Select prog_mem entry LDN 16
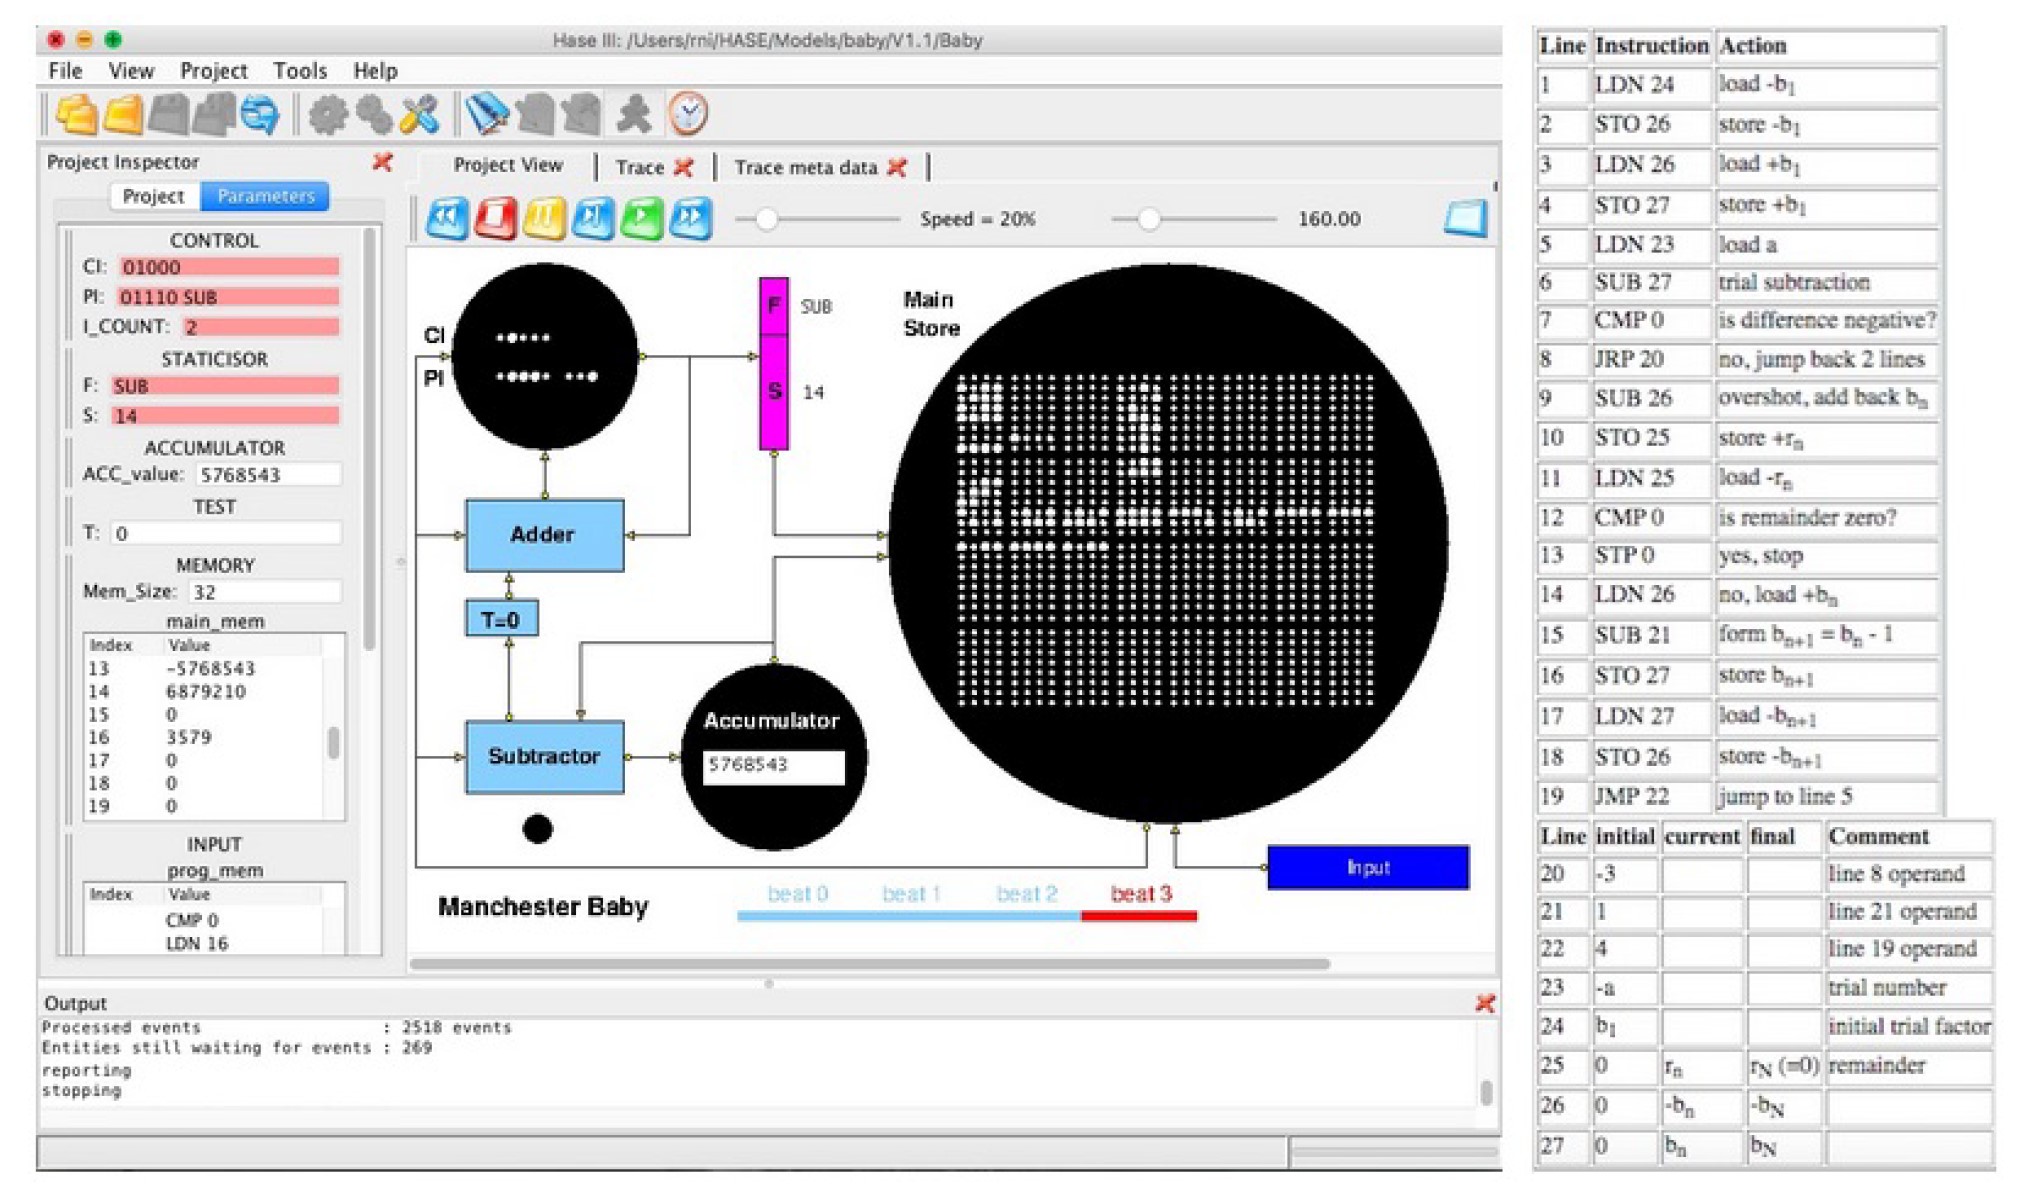This screenshot has height=1195, width=2026. 196,943
